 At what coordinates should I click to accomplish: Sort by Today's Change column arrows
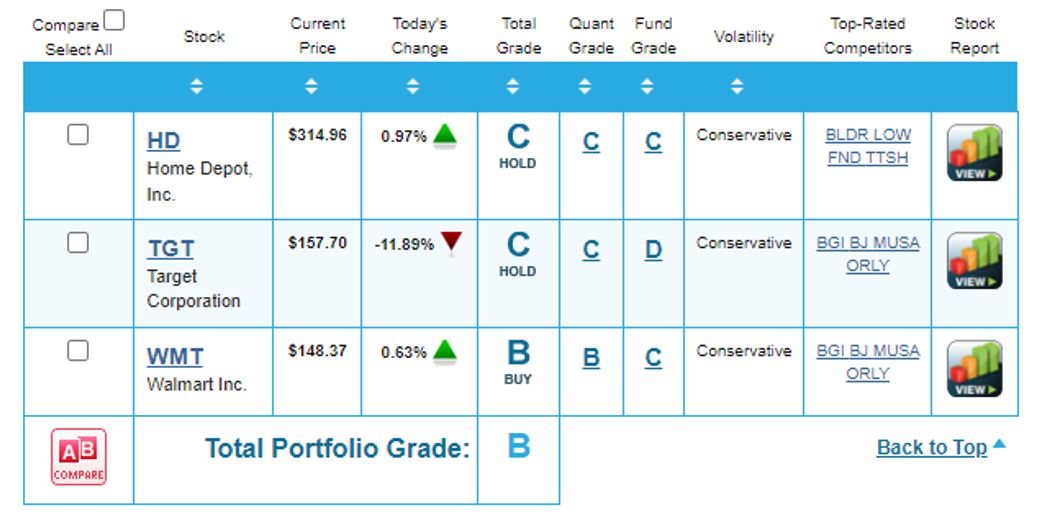(x=413, y=87)
